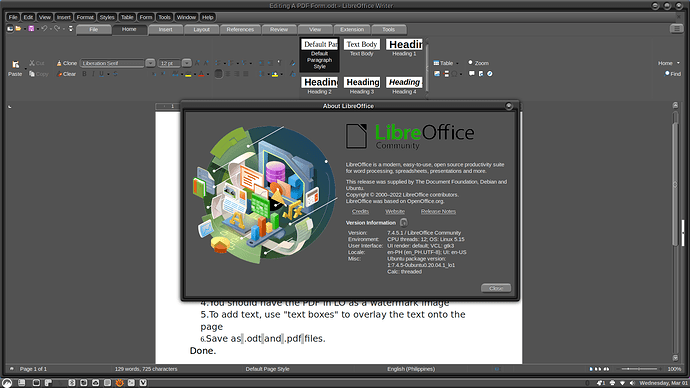Open the Format menu
This screenshot has height=388, width=690.
coord(85,17)
